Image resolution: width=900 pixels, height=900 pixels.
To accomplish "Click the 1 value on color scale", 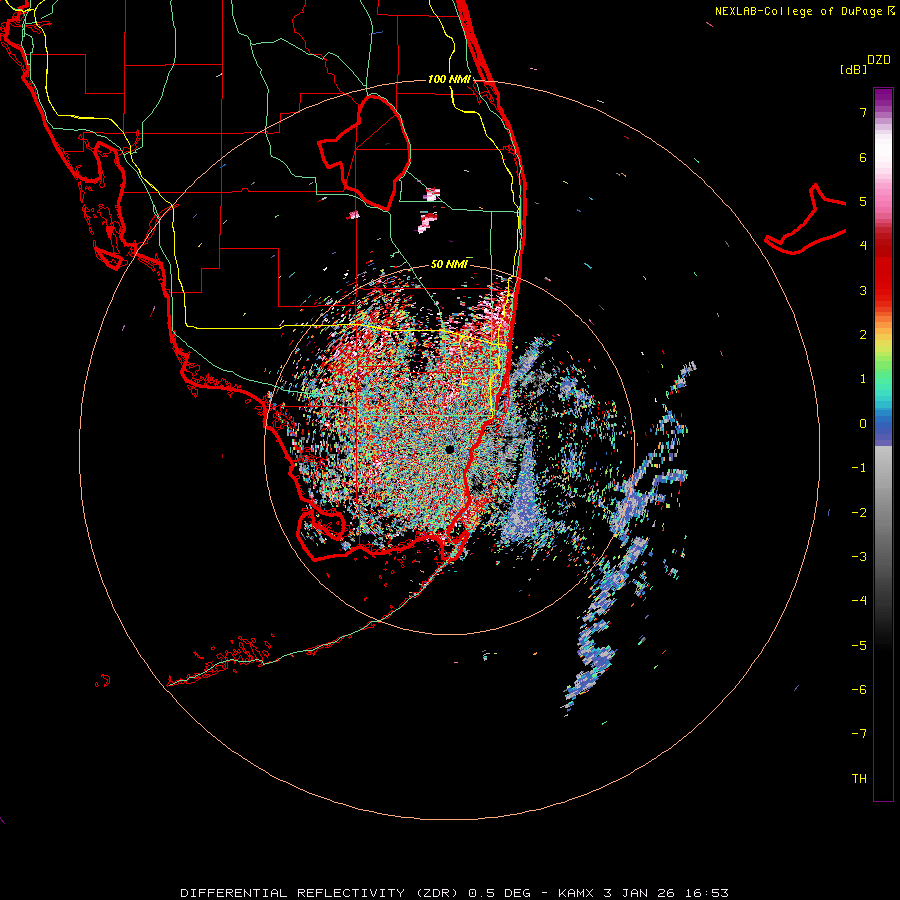I will (x=863, y=379).
